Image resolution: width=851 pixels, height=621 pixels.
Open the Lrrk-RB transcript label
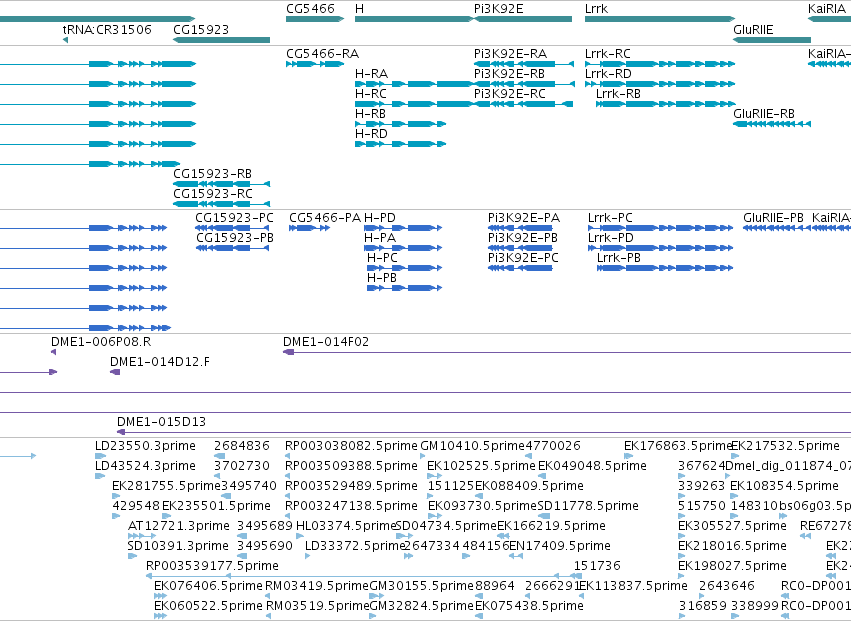pyautogui.click(x=618, y=94)
